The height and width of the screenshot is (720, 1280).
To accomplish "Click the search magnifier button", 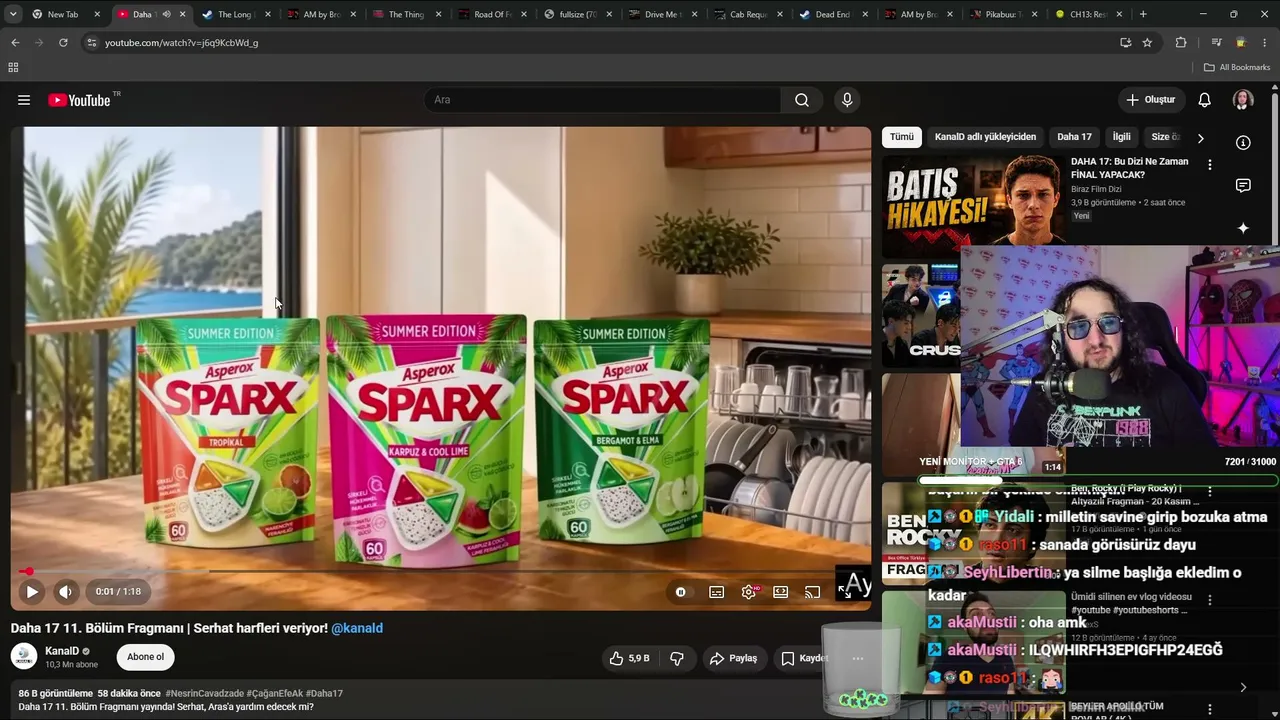I will (802, 100).
